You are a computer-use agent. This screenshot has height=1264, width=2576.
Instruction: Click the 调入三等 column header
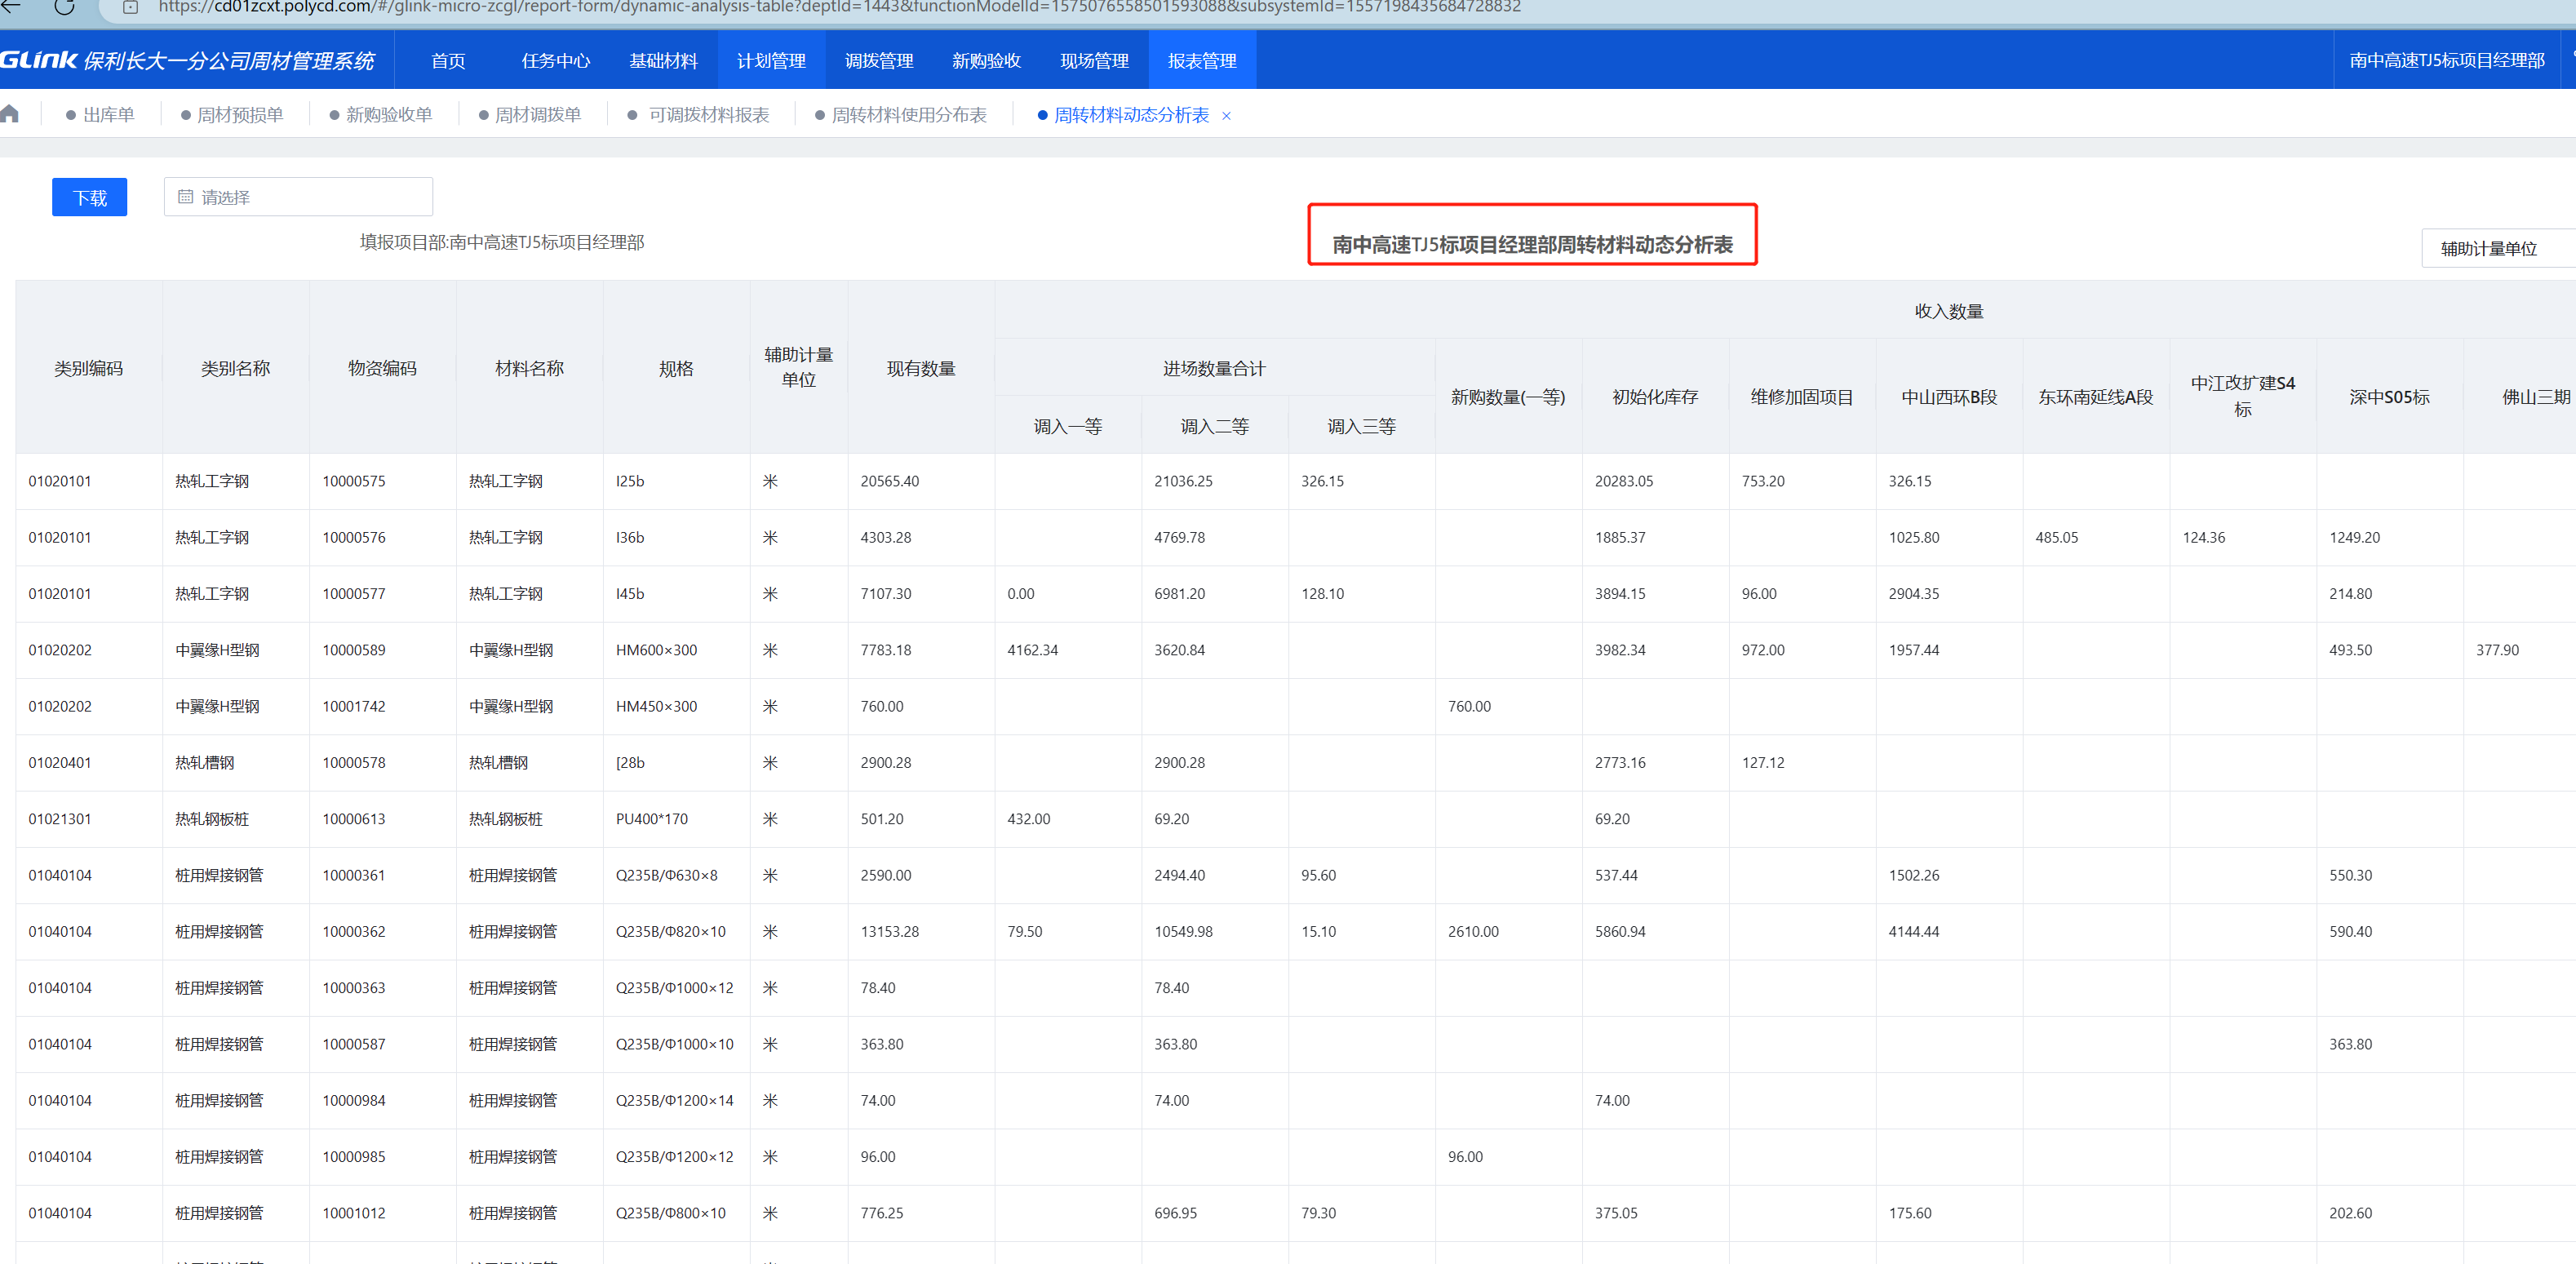1362,426
